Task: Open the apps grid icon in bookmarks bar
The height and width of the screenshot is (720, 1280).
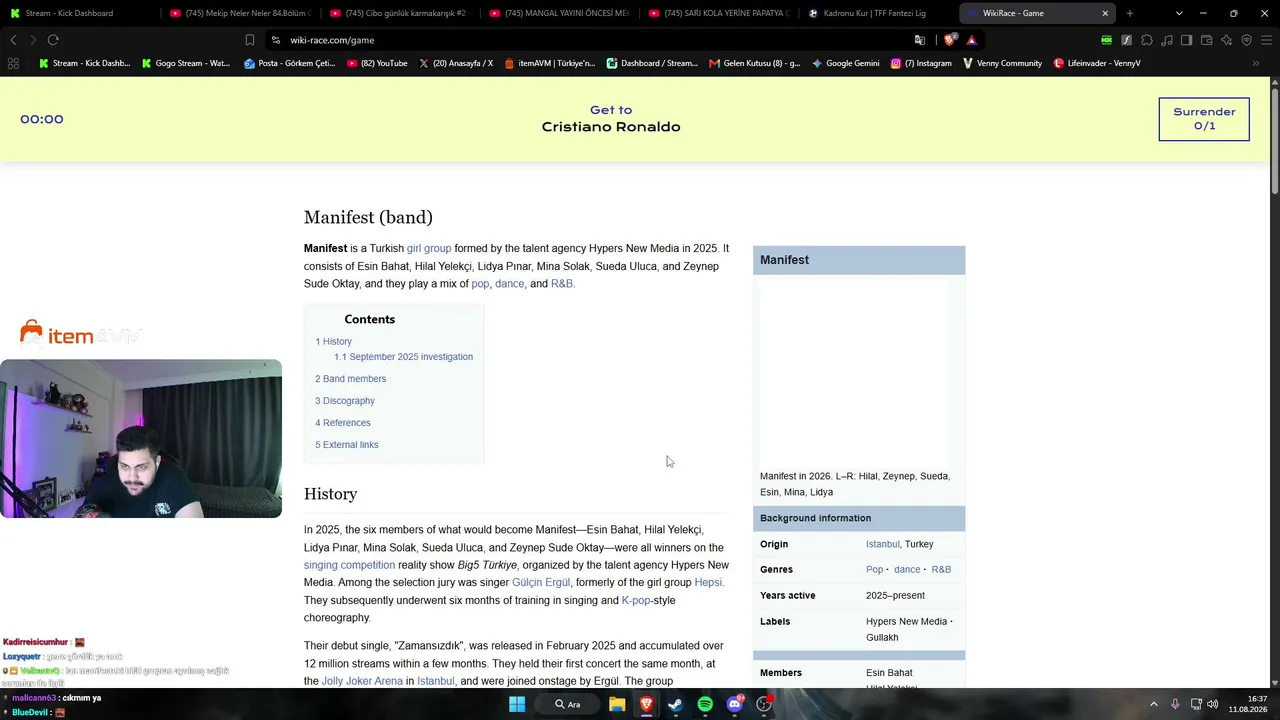Action: click(13, 63)
